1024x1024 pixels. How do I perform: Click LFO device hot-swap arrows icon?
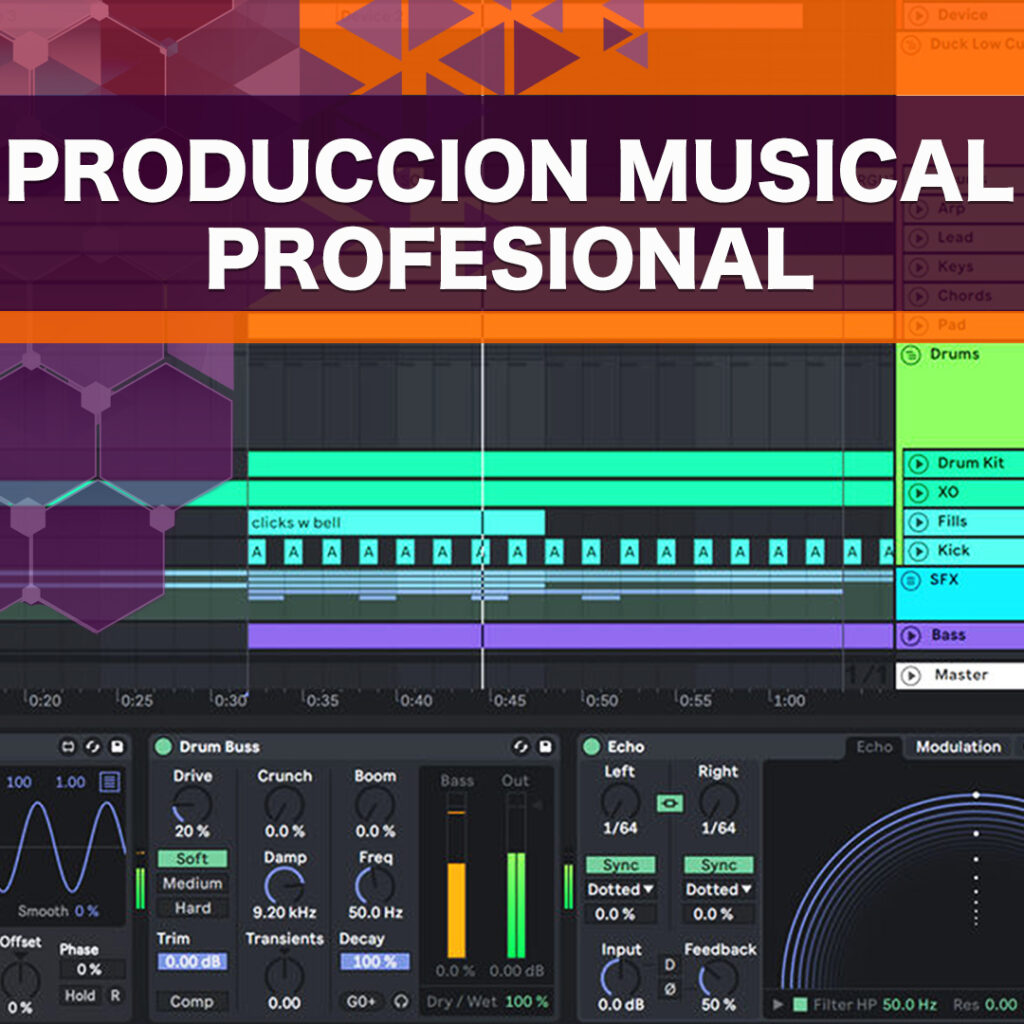point(92,746)
